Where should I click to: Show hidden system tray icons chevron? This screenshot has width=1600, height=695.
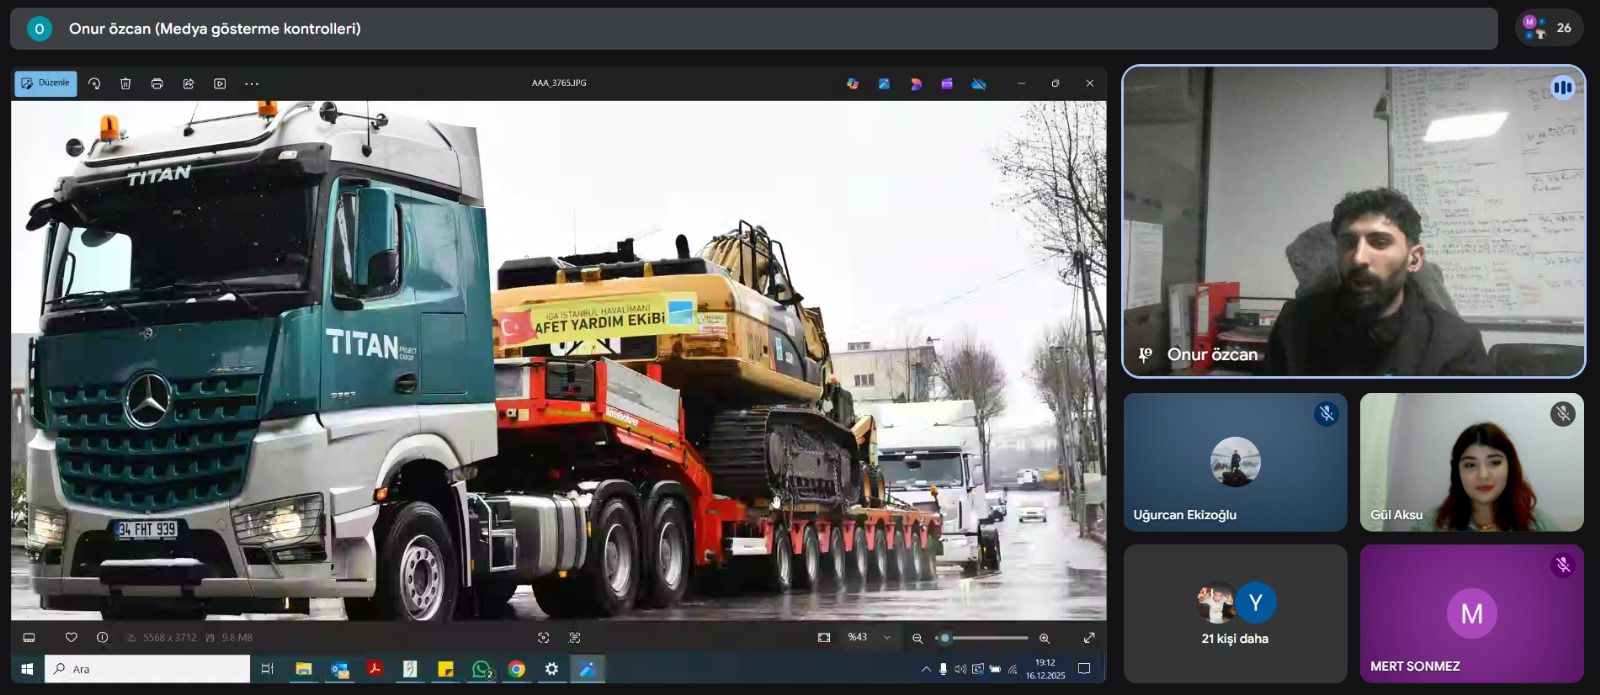pos(926,669)
